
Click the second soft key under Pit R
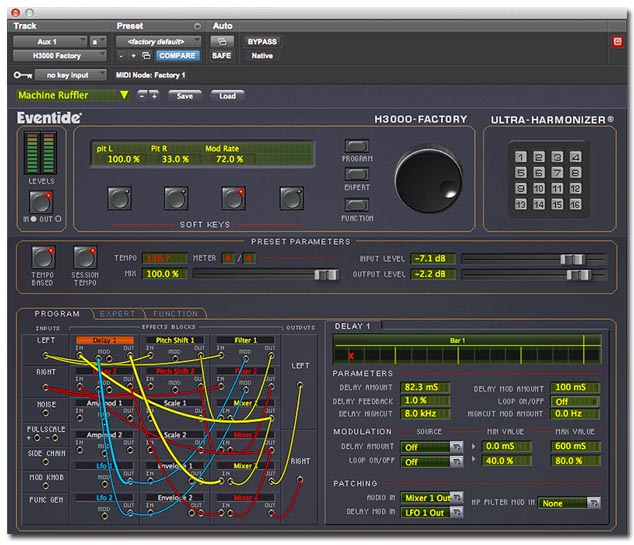click(176, 198)
